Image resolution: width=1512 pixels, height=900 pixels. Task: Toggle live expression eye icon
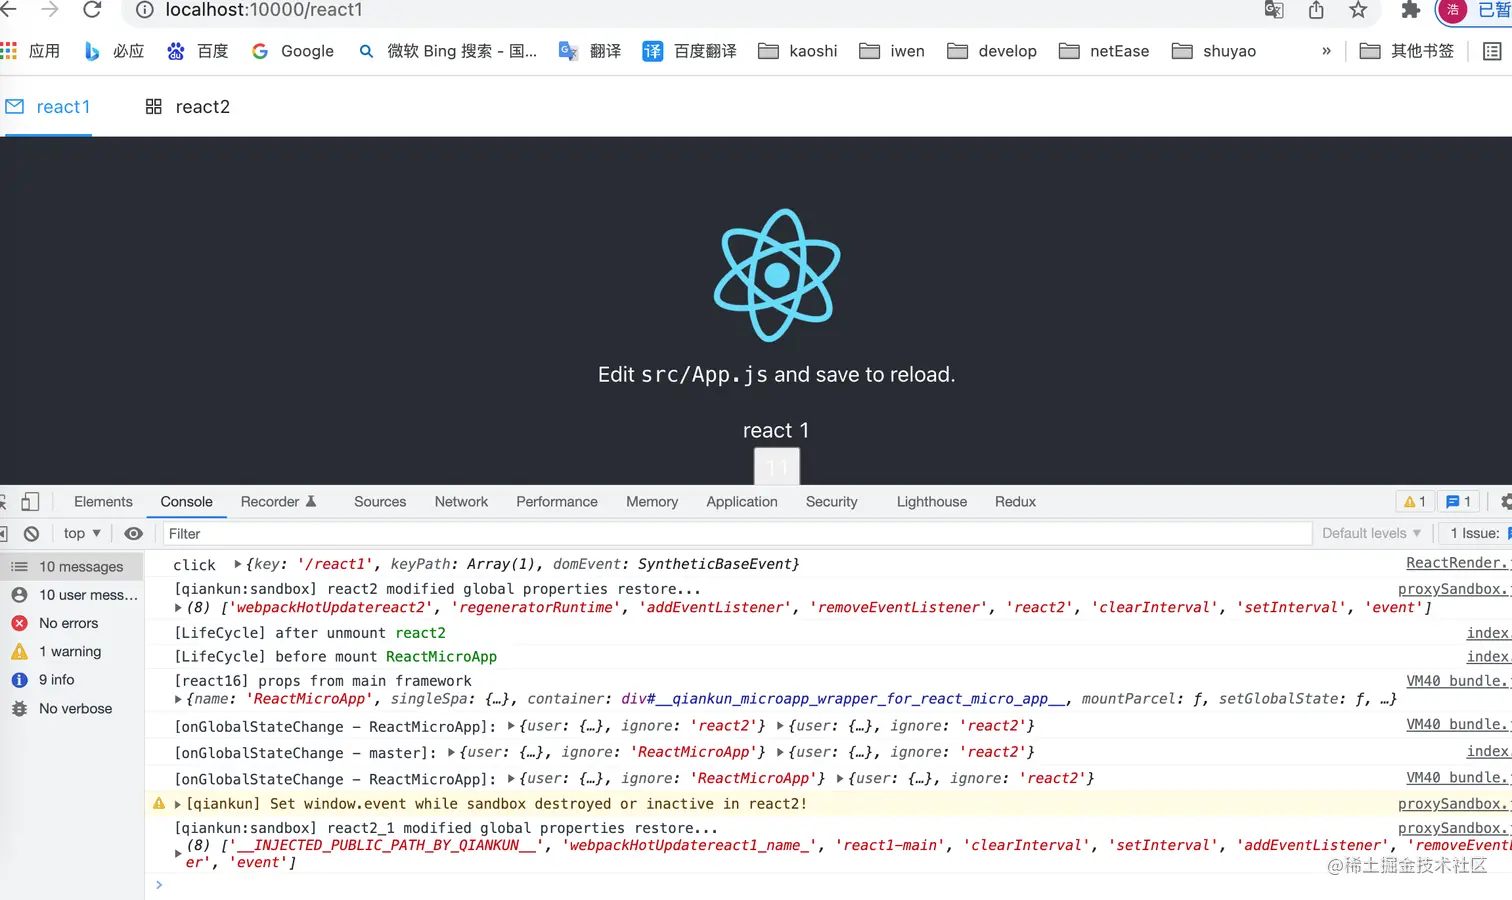click(133, 534)
